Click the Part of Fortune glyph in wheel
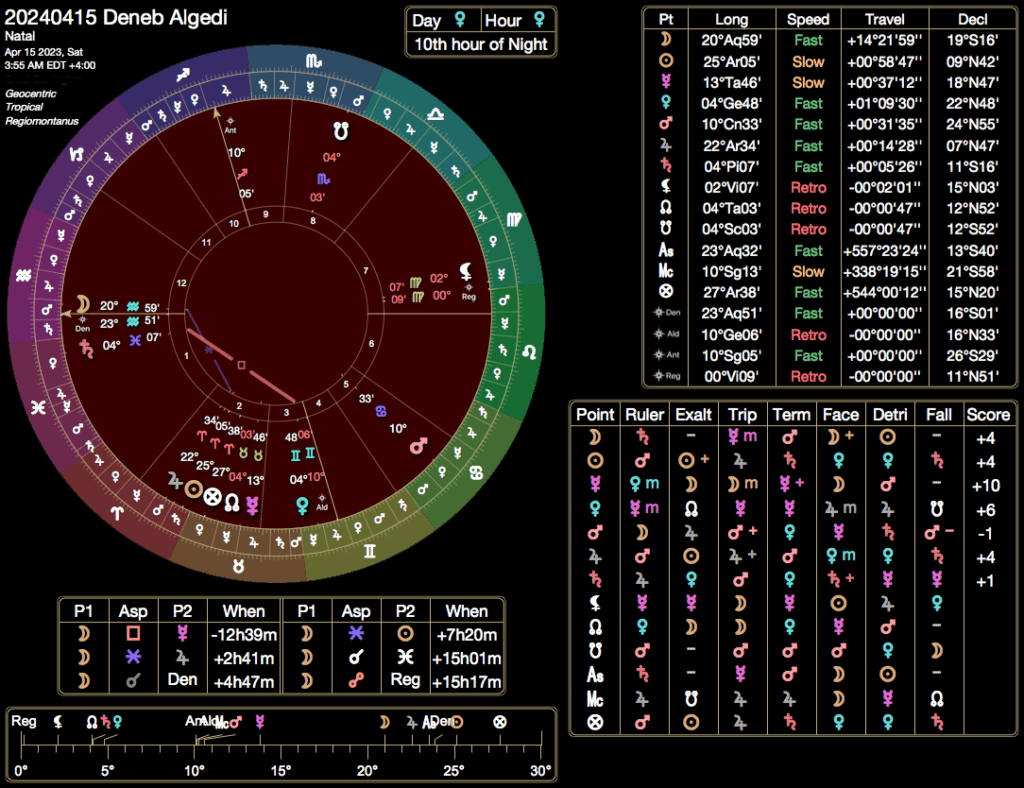 (212, 497)
